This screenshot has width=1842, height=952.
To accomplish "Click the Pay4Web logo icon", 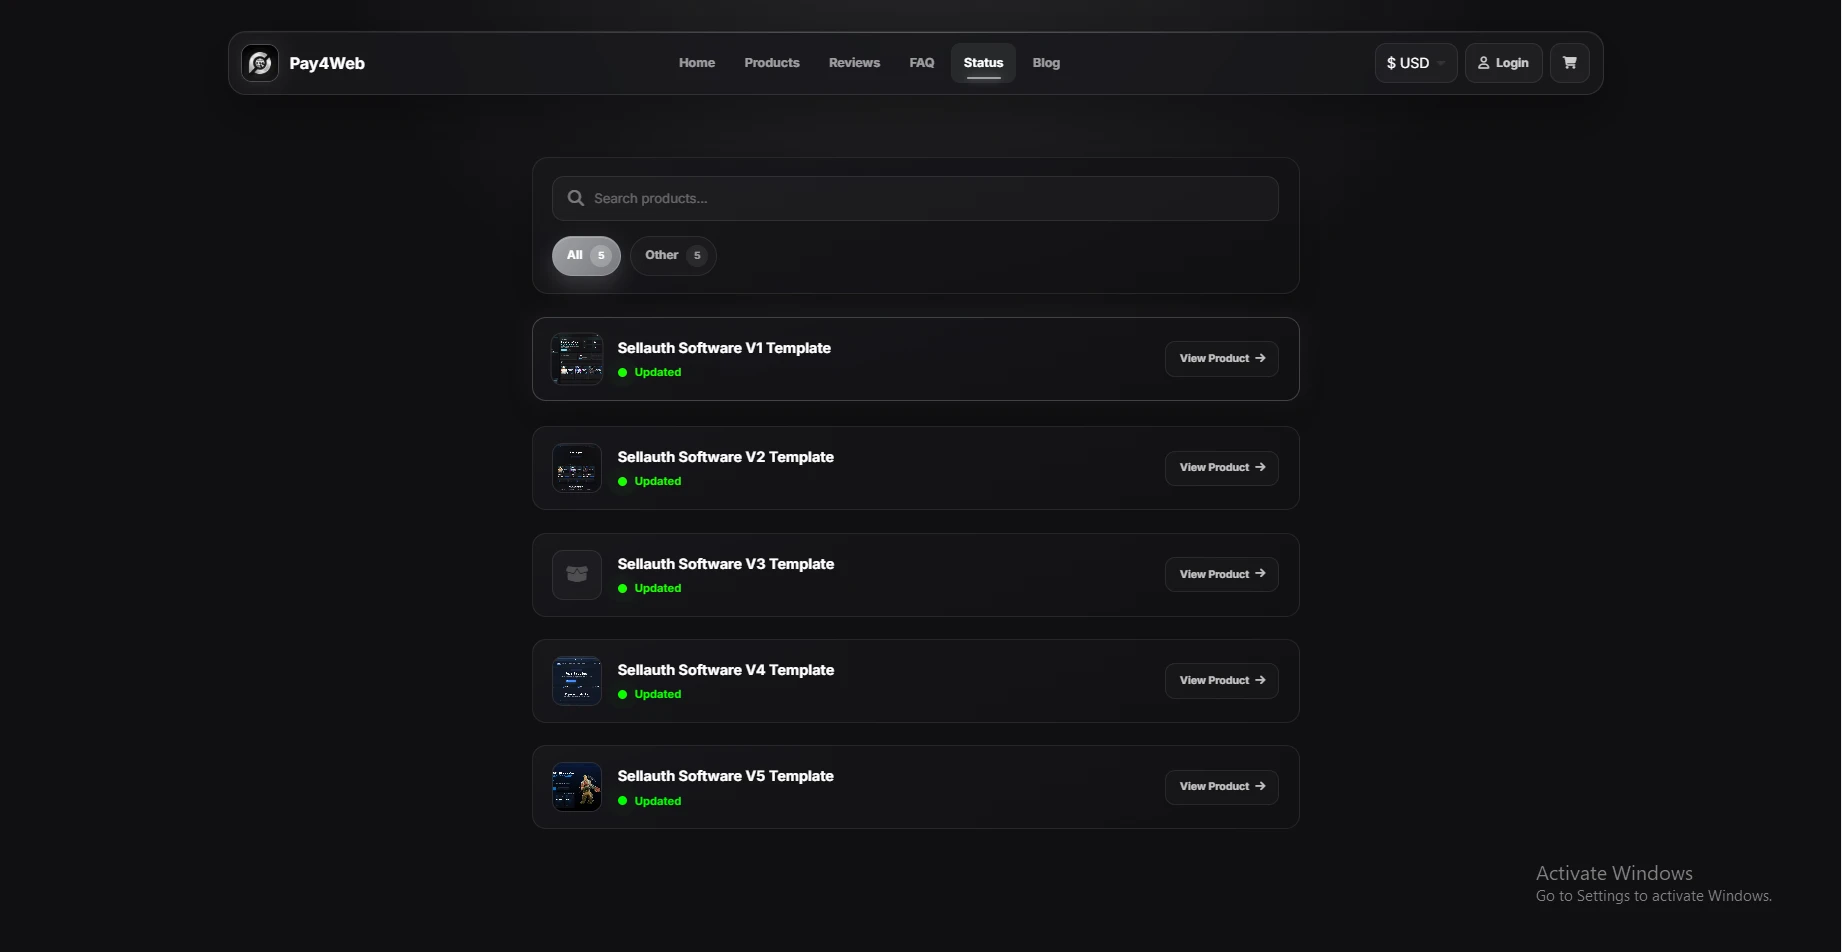I will (260, 63).
